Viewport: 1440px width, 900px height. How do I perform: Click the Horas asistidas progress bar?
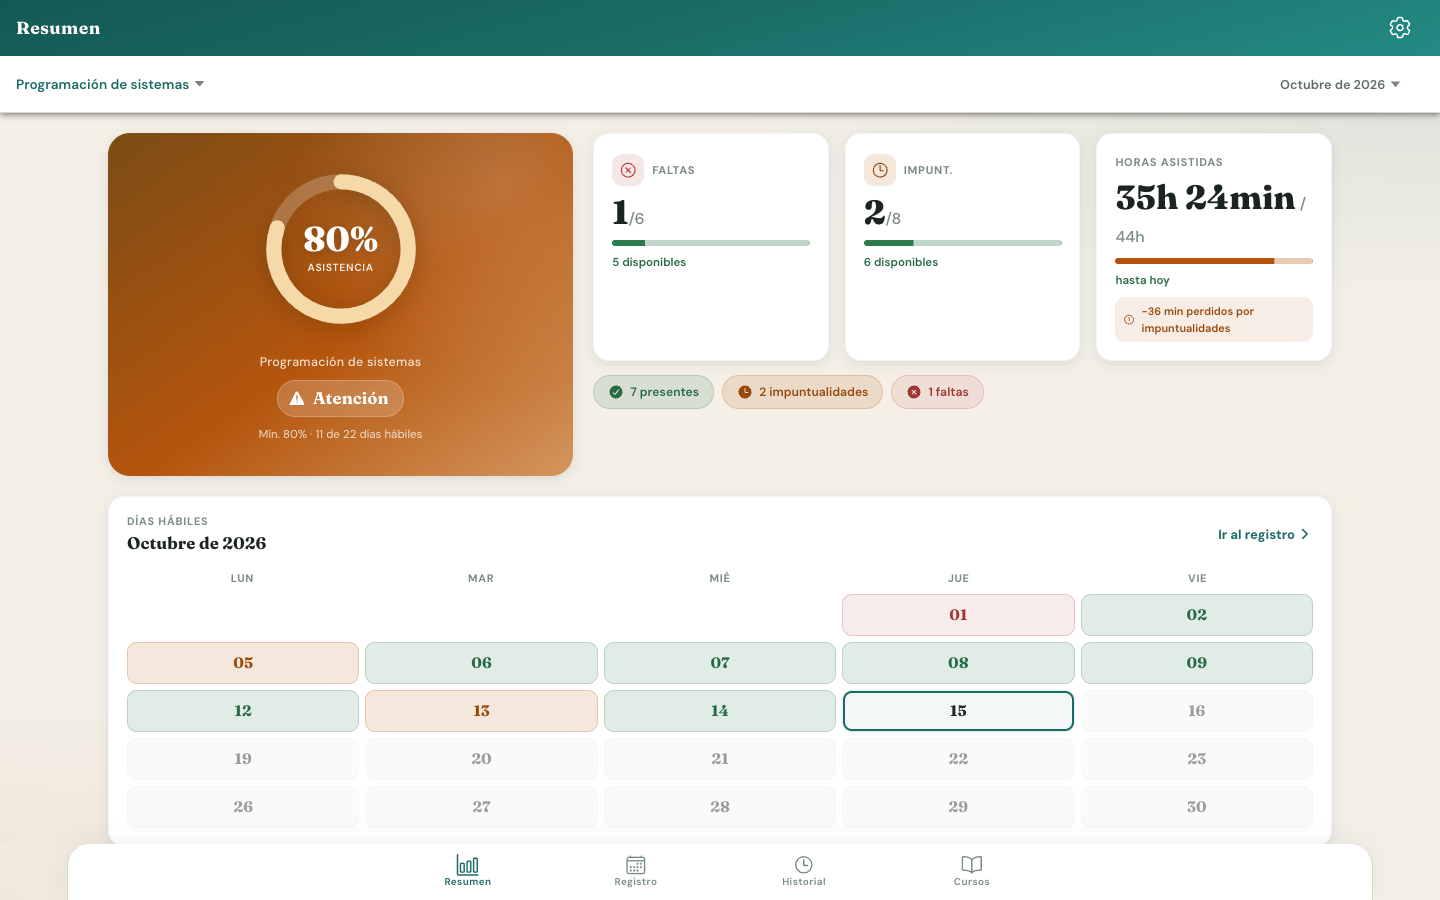pos(1214,261)
